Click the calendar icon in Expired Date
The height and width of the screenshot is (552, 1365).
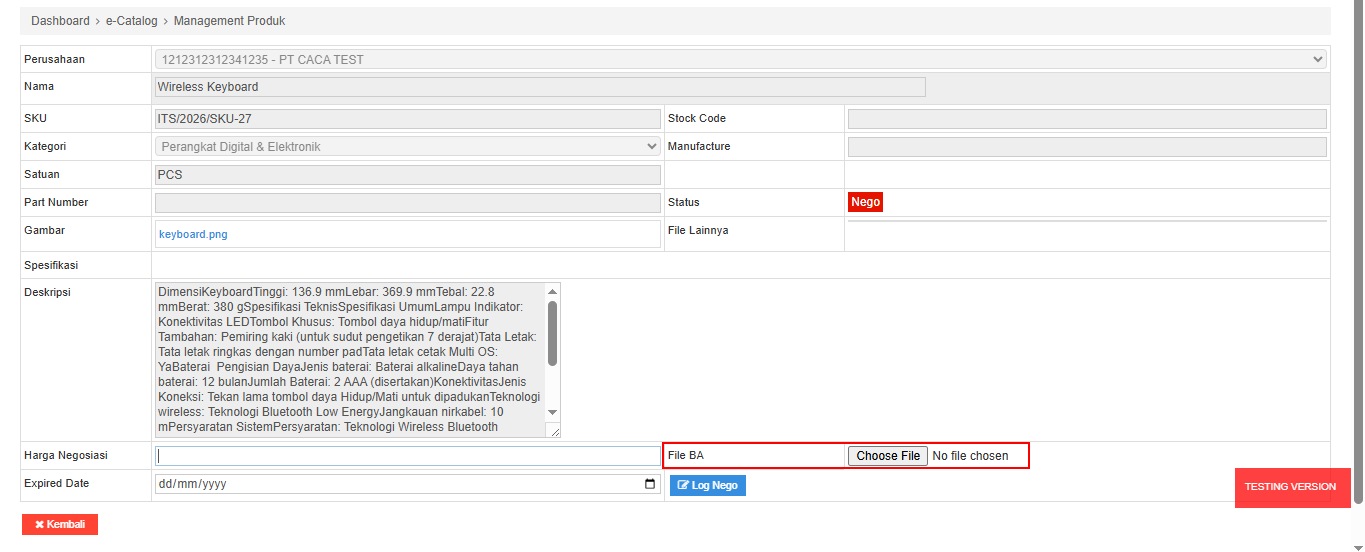[x=650, y=485]
